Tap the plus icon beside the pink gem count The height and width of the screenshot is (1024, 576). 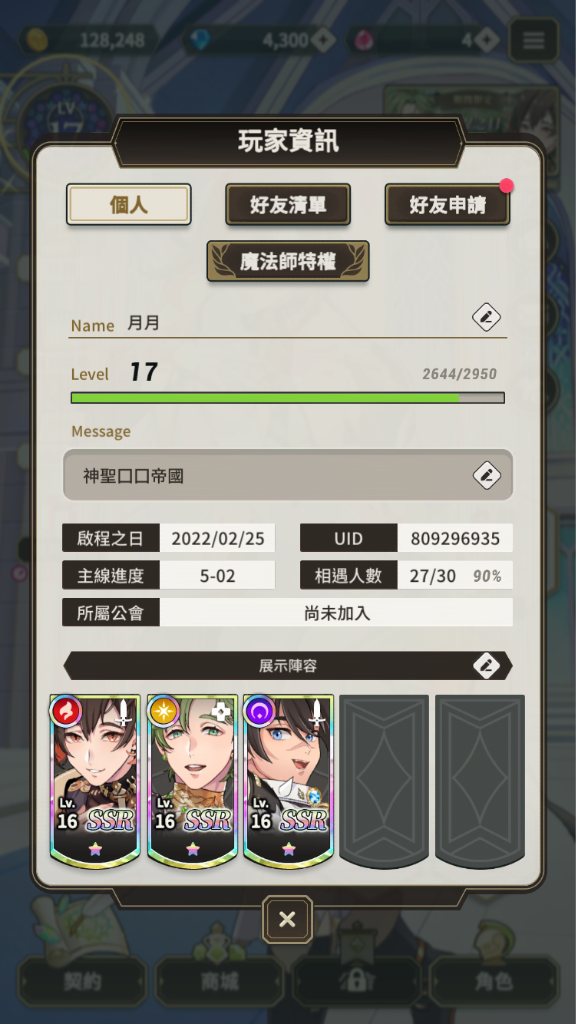point(486,41)
